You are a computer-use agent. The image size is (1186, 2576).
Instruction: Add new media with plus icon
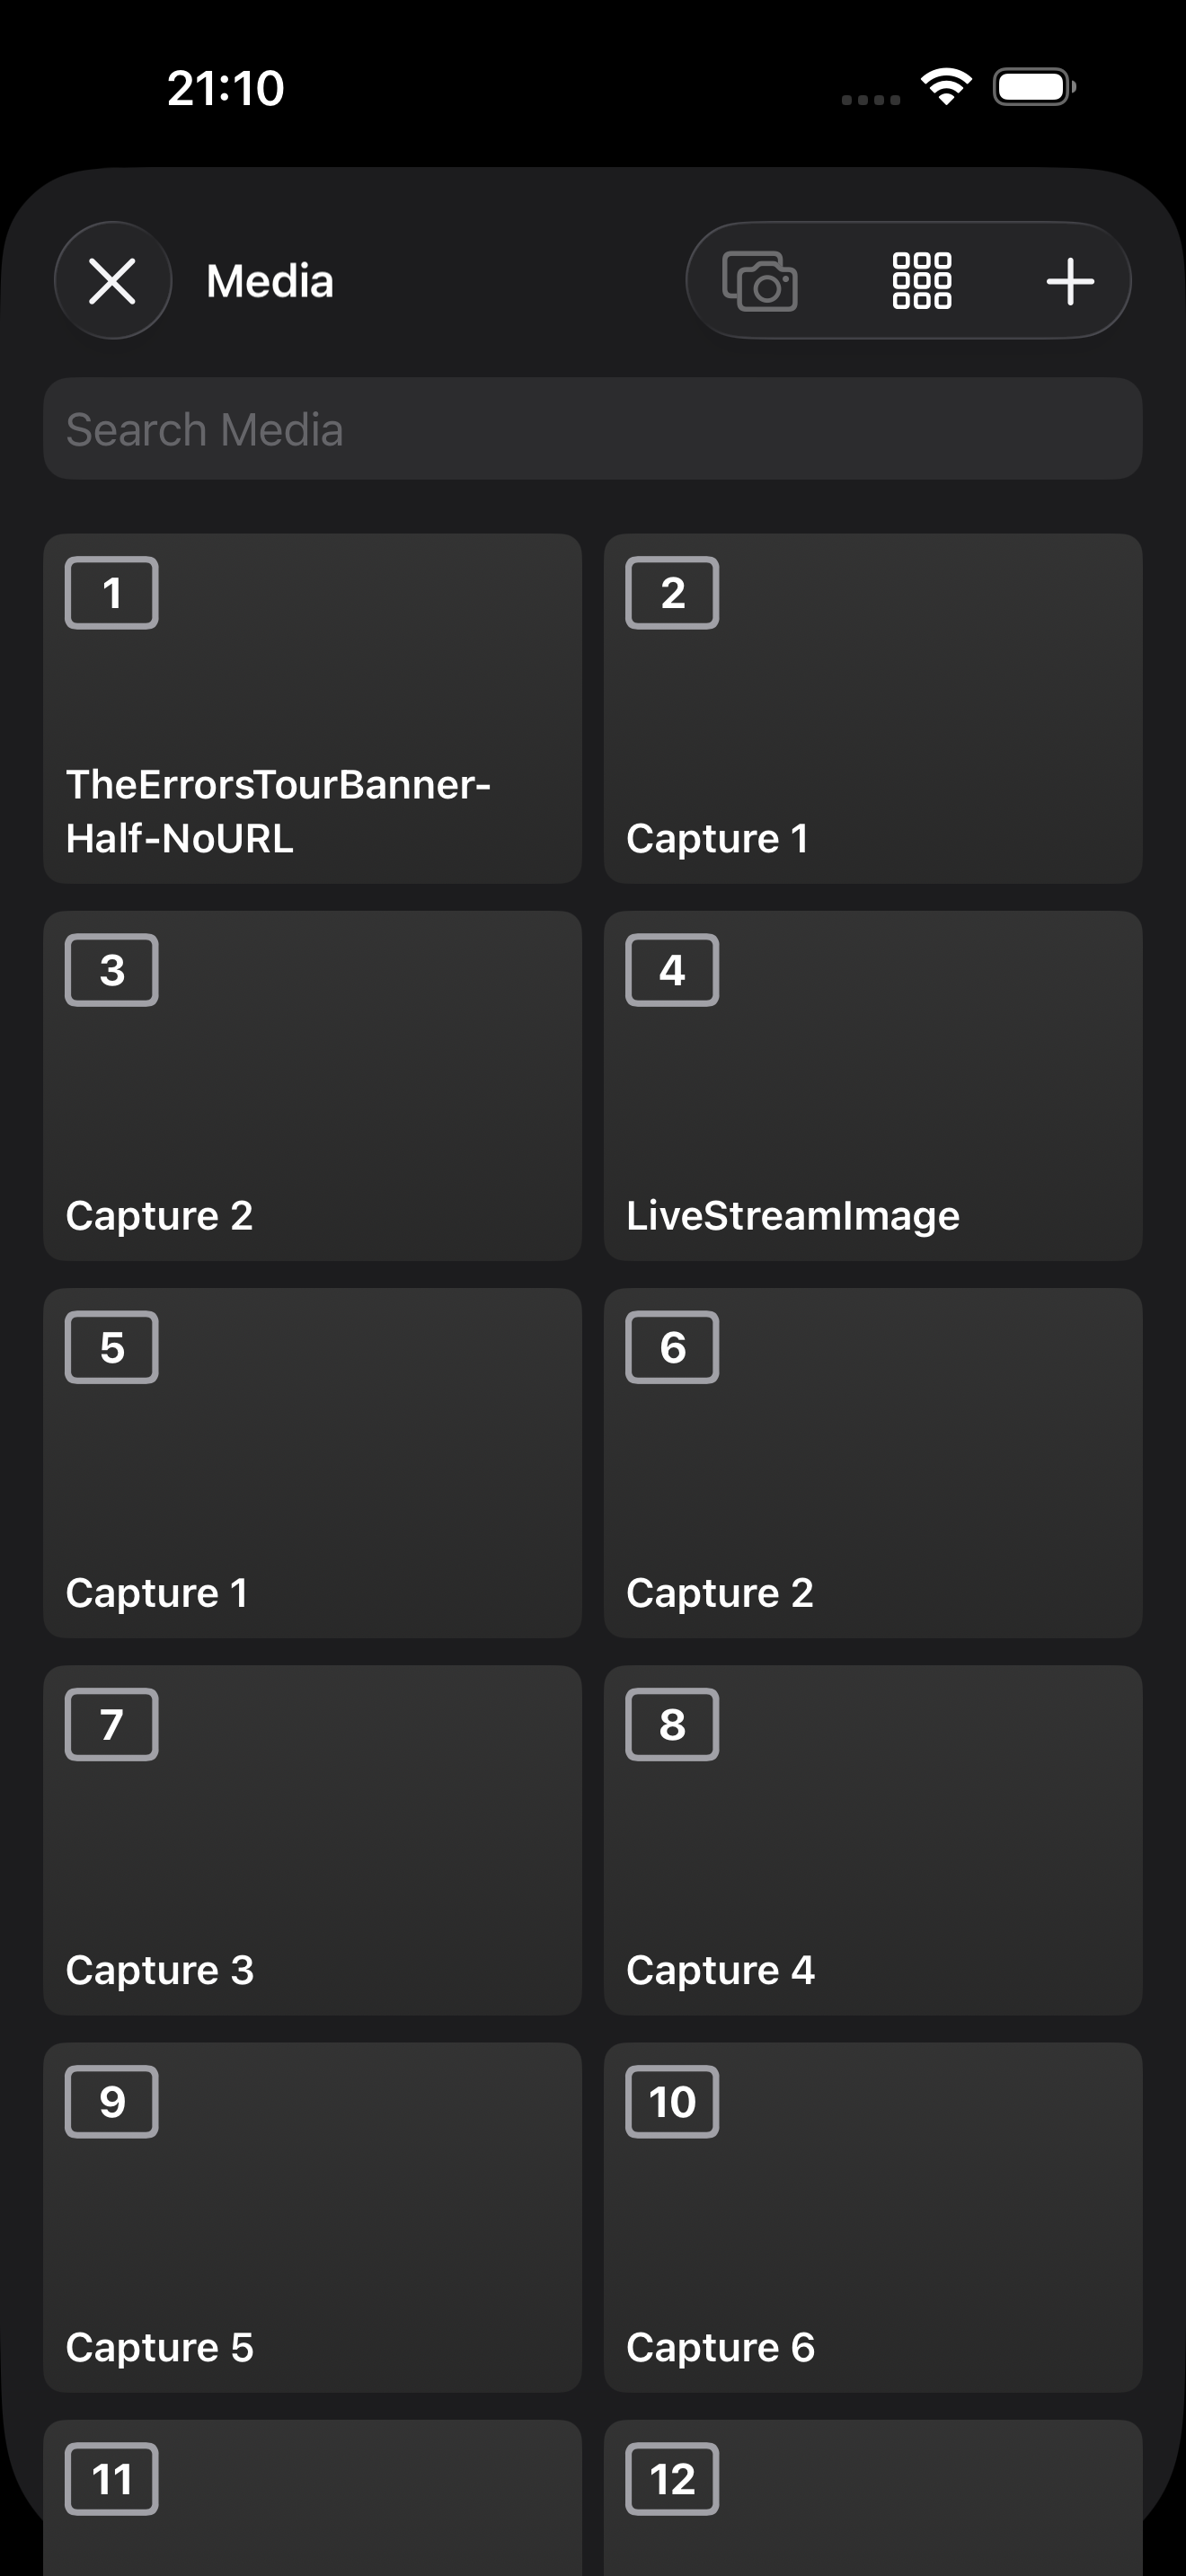(x=1070, y=281)
